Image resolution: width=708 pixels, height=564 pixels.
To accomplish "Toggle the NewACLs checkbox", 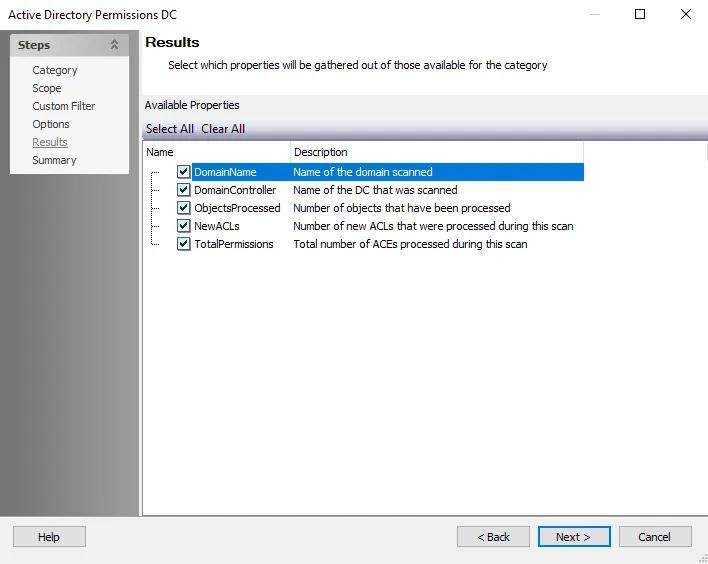I will click(x=183, y=226).
